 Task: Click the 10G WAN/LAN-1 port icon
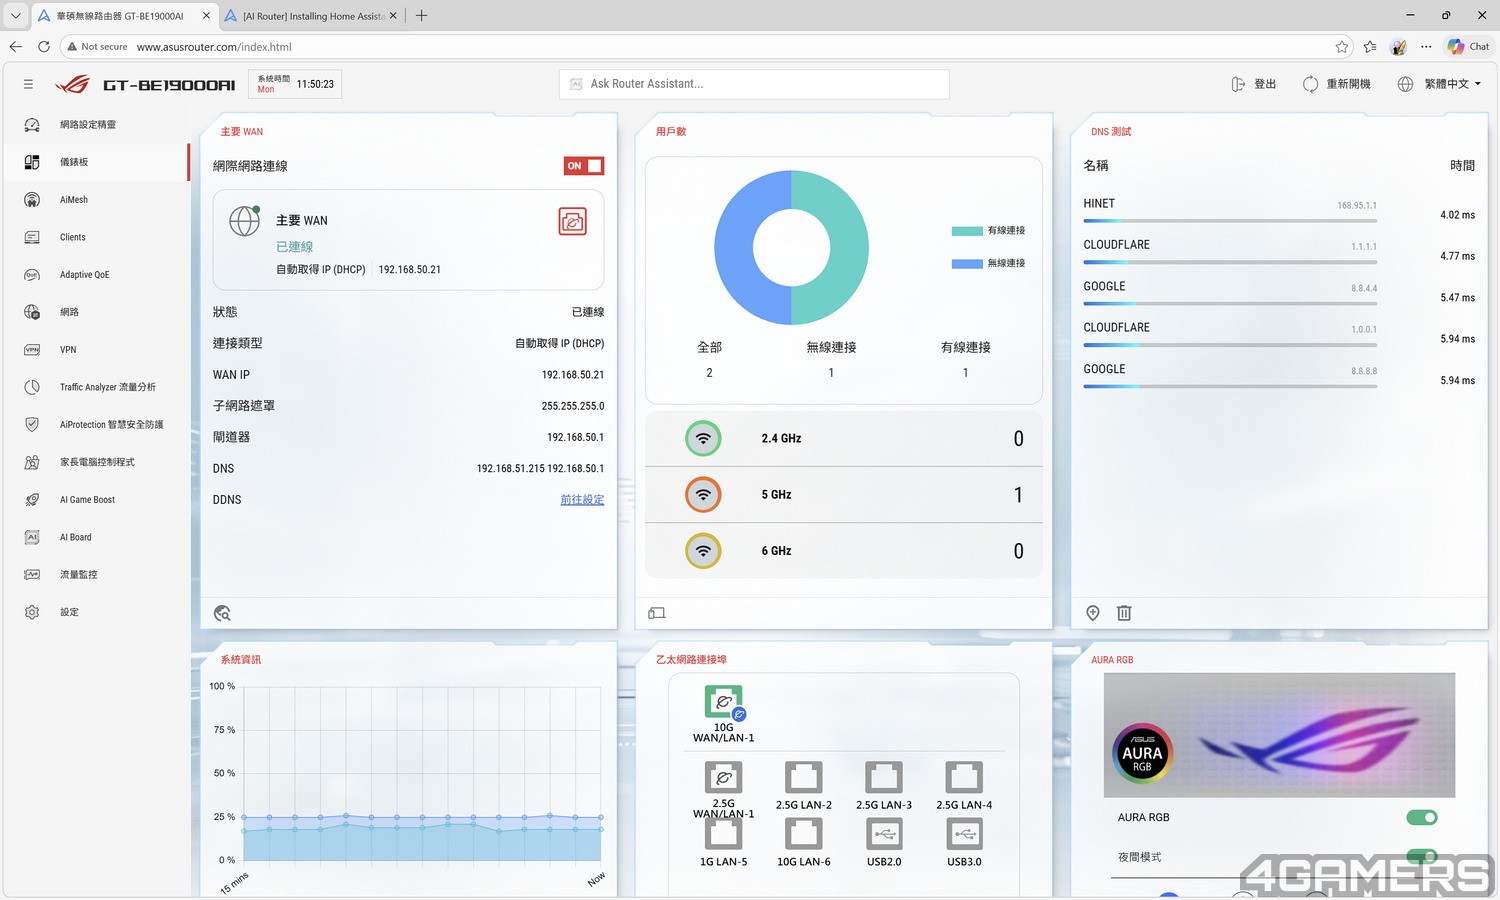point(723,702)
